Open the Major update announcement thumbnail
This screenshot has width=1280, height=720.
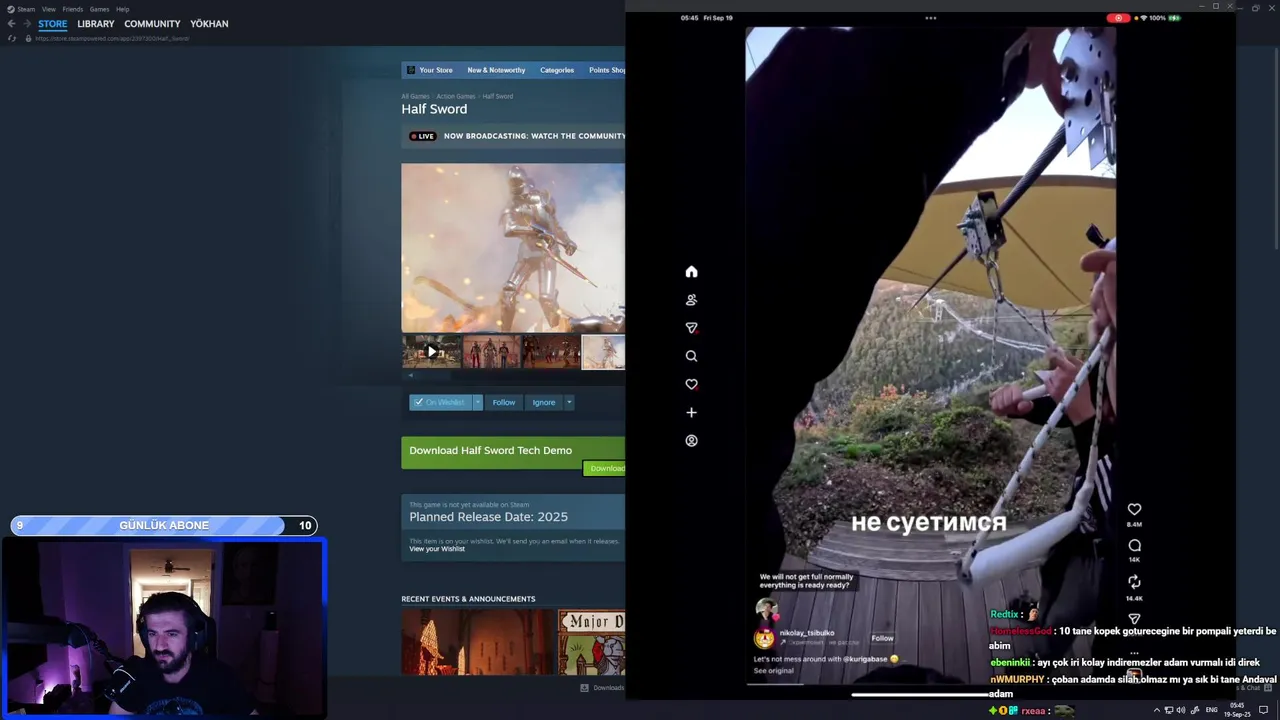(592, 642)
